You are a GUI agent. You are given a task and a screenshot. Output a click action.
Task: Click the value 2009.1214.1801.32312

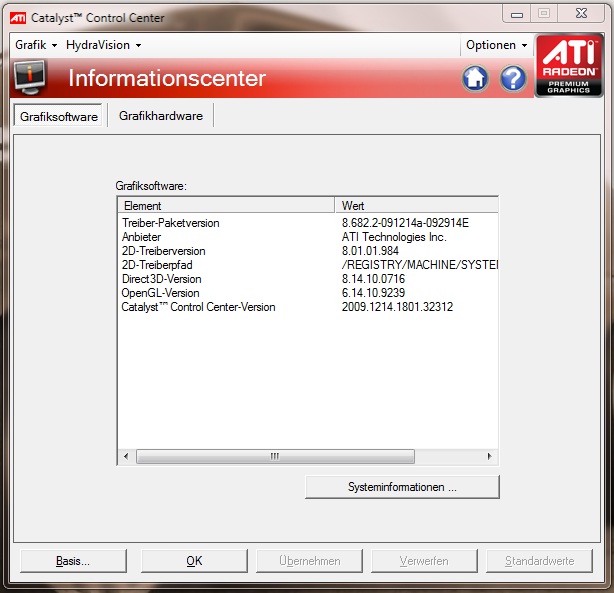click(x=397, y=307)
